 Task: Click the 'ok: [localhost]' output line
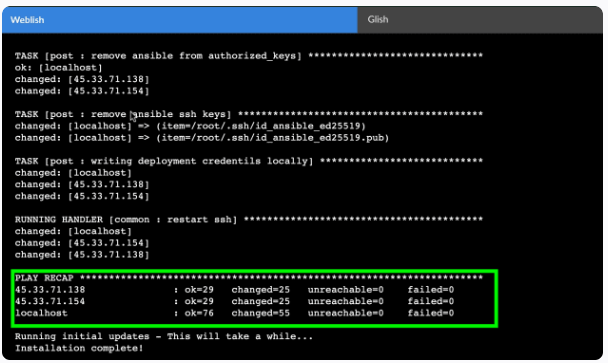pos(59,67)
